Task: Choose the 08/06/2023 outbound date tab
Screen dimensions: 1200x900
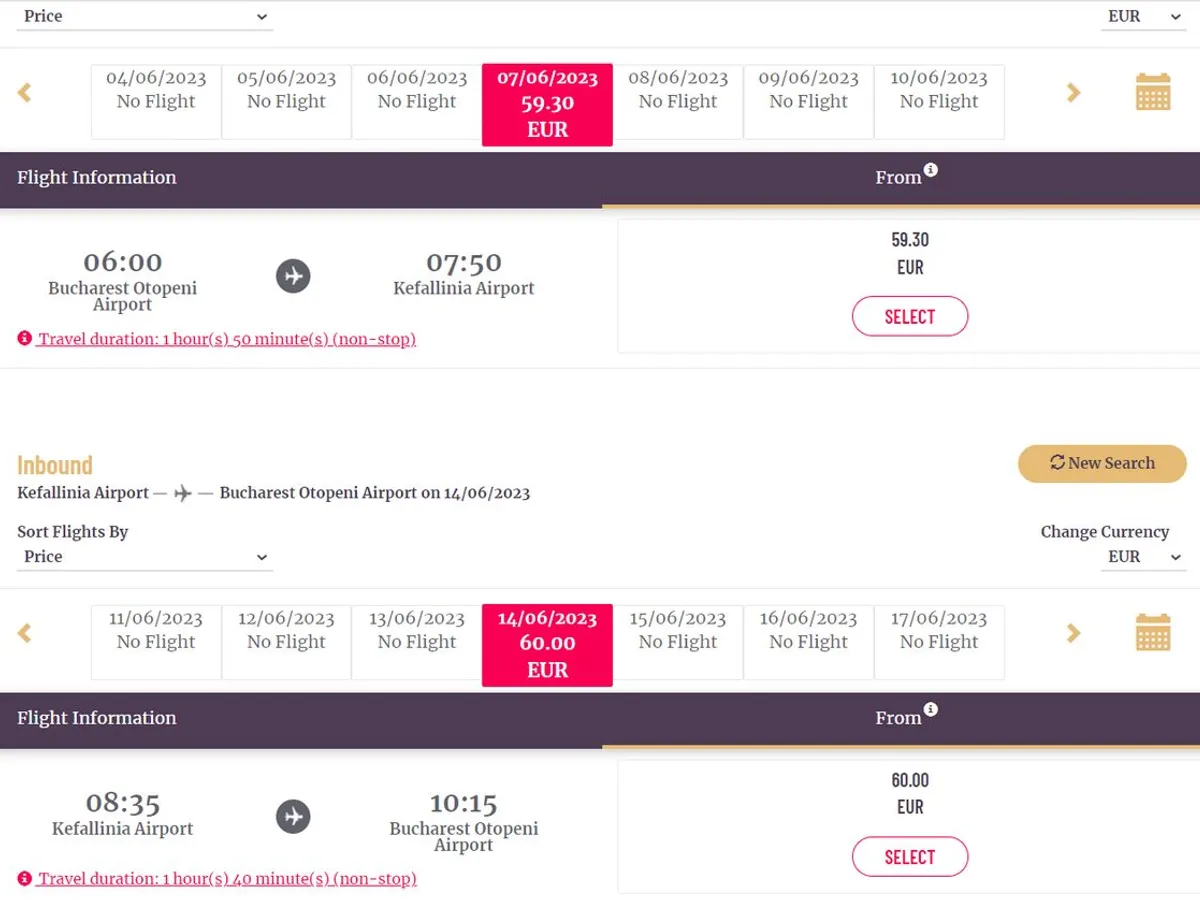Action: tap(678, 101)
